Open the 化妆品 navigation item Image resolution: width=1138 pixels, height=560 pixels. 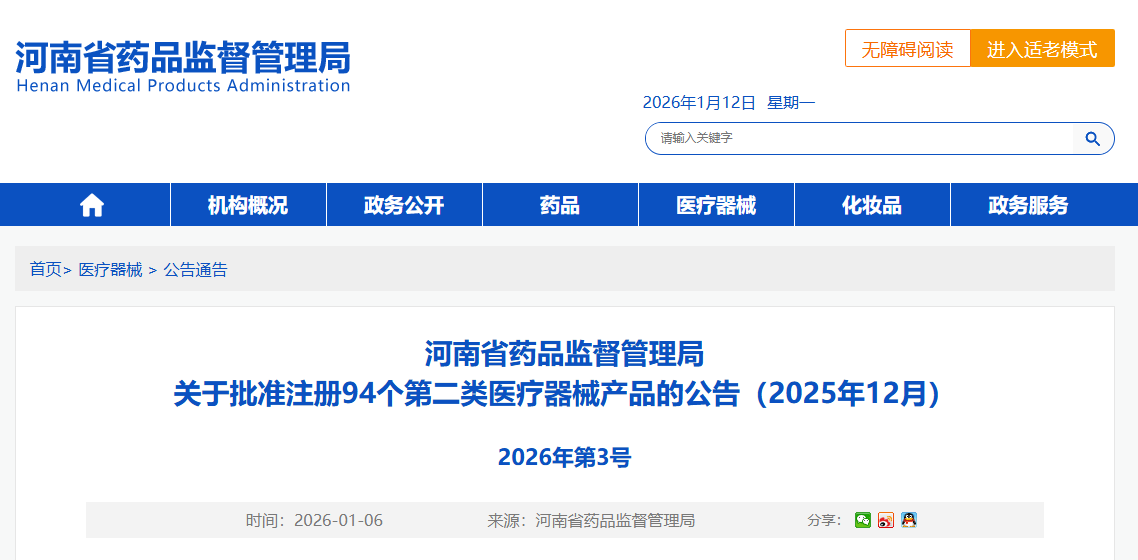(x=872, y=205)
